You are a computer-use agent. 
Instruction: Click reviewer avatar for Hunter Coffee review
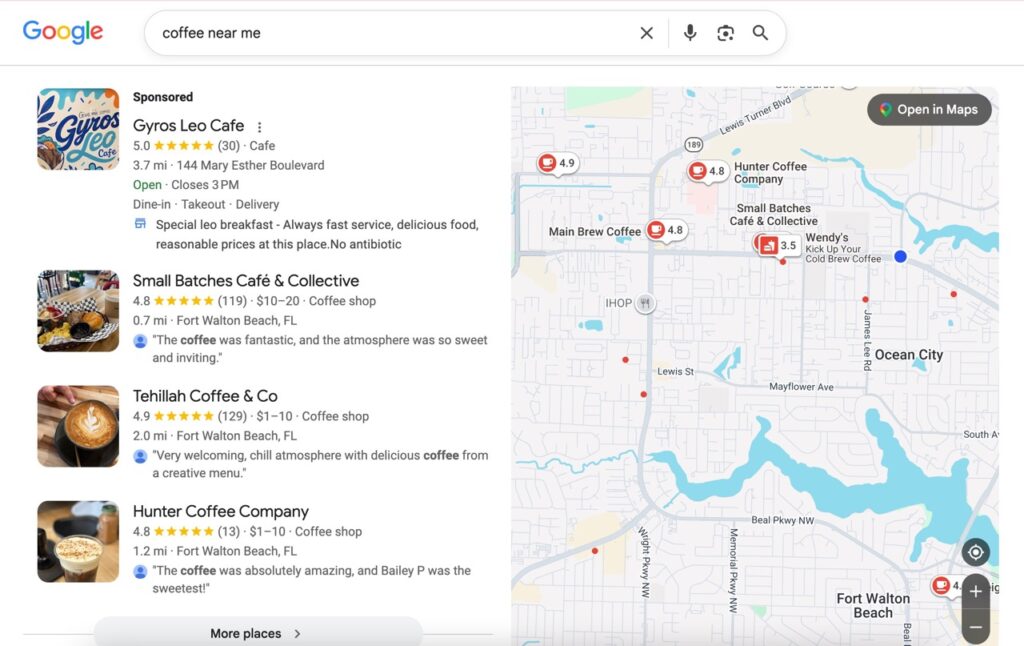pyautogui.click(x=140, y=572)
